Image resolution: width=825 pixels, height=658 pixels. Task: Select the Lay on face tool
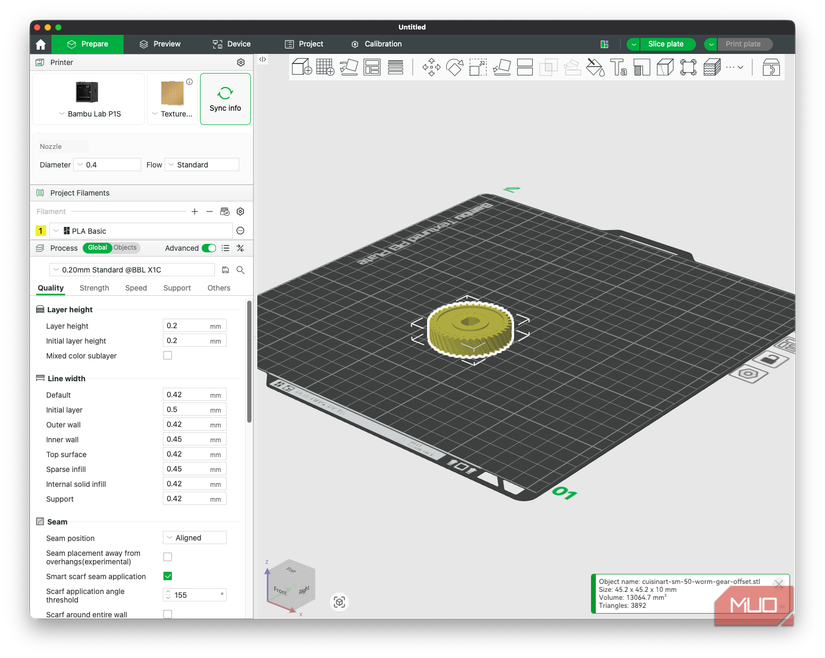(x=501, y=67)
